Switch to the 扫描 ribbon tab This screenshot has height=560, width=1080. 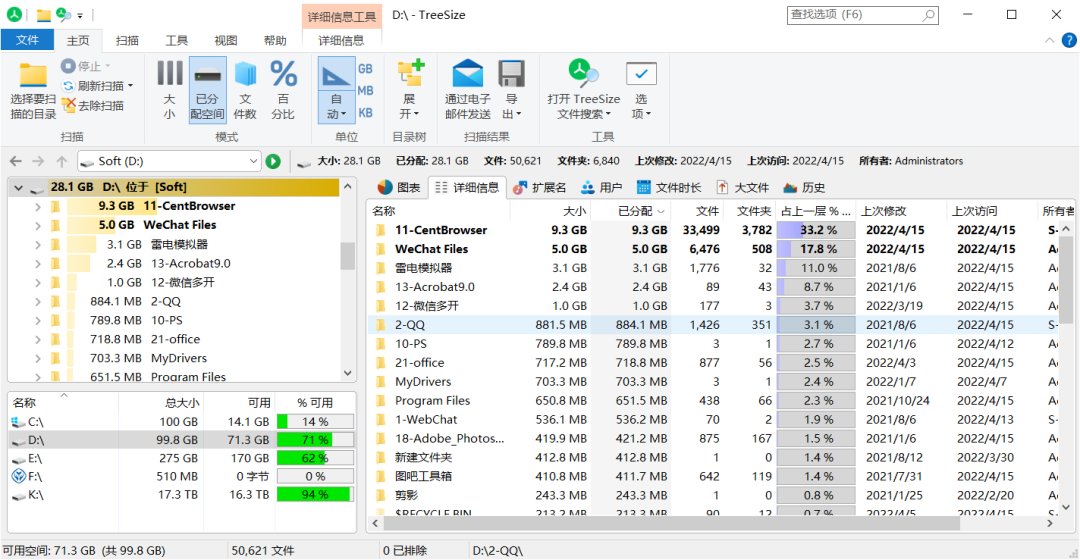pyautogui.click(x=127, y=40)
